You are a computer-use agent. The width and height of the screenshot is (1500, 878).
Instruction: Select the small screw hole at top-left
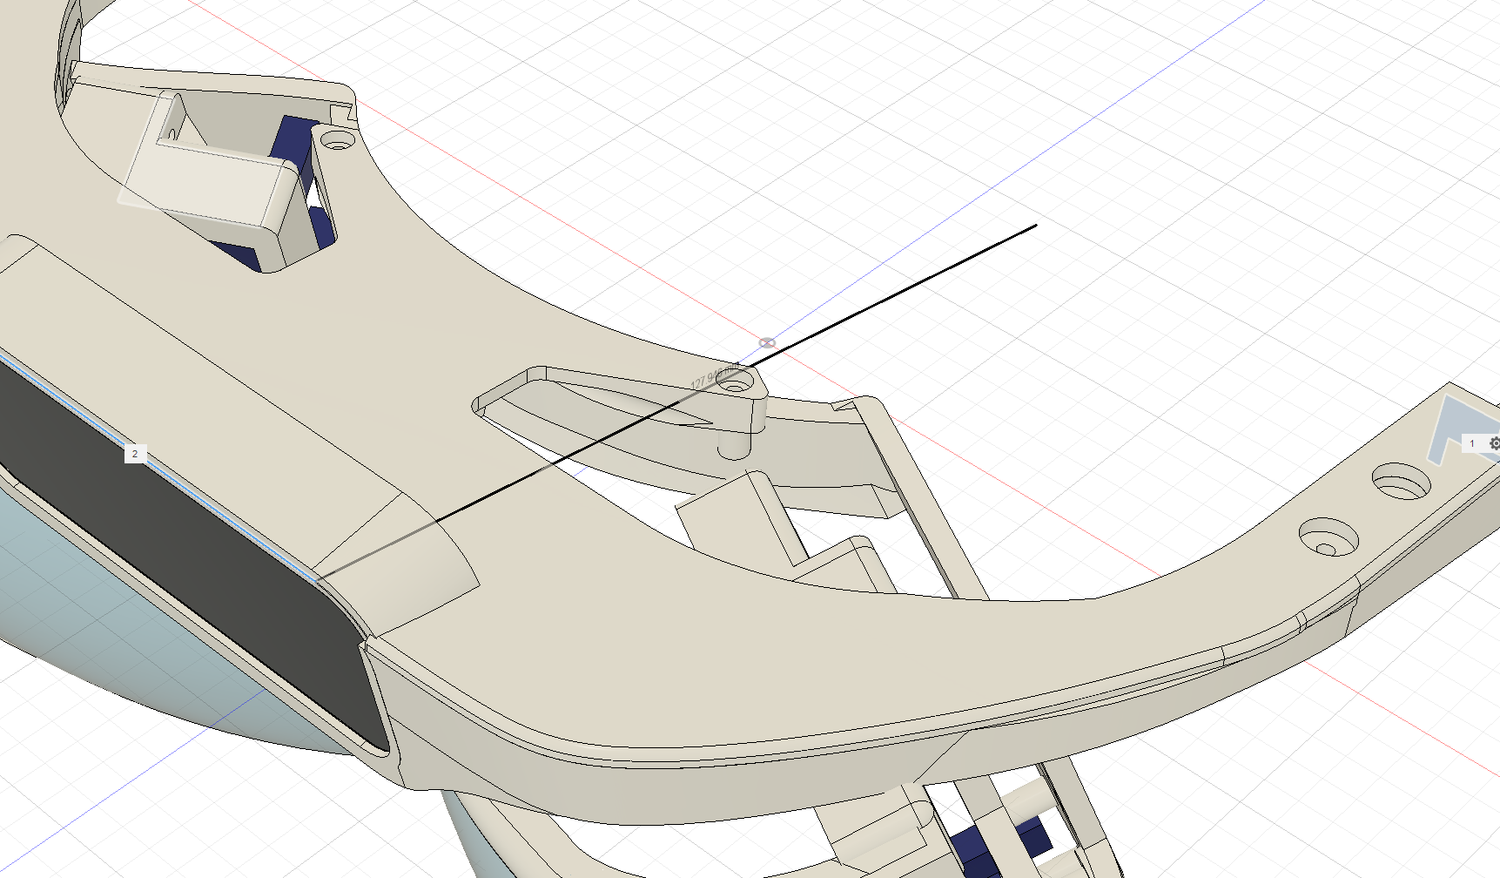338,141
